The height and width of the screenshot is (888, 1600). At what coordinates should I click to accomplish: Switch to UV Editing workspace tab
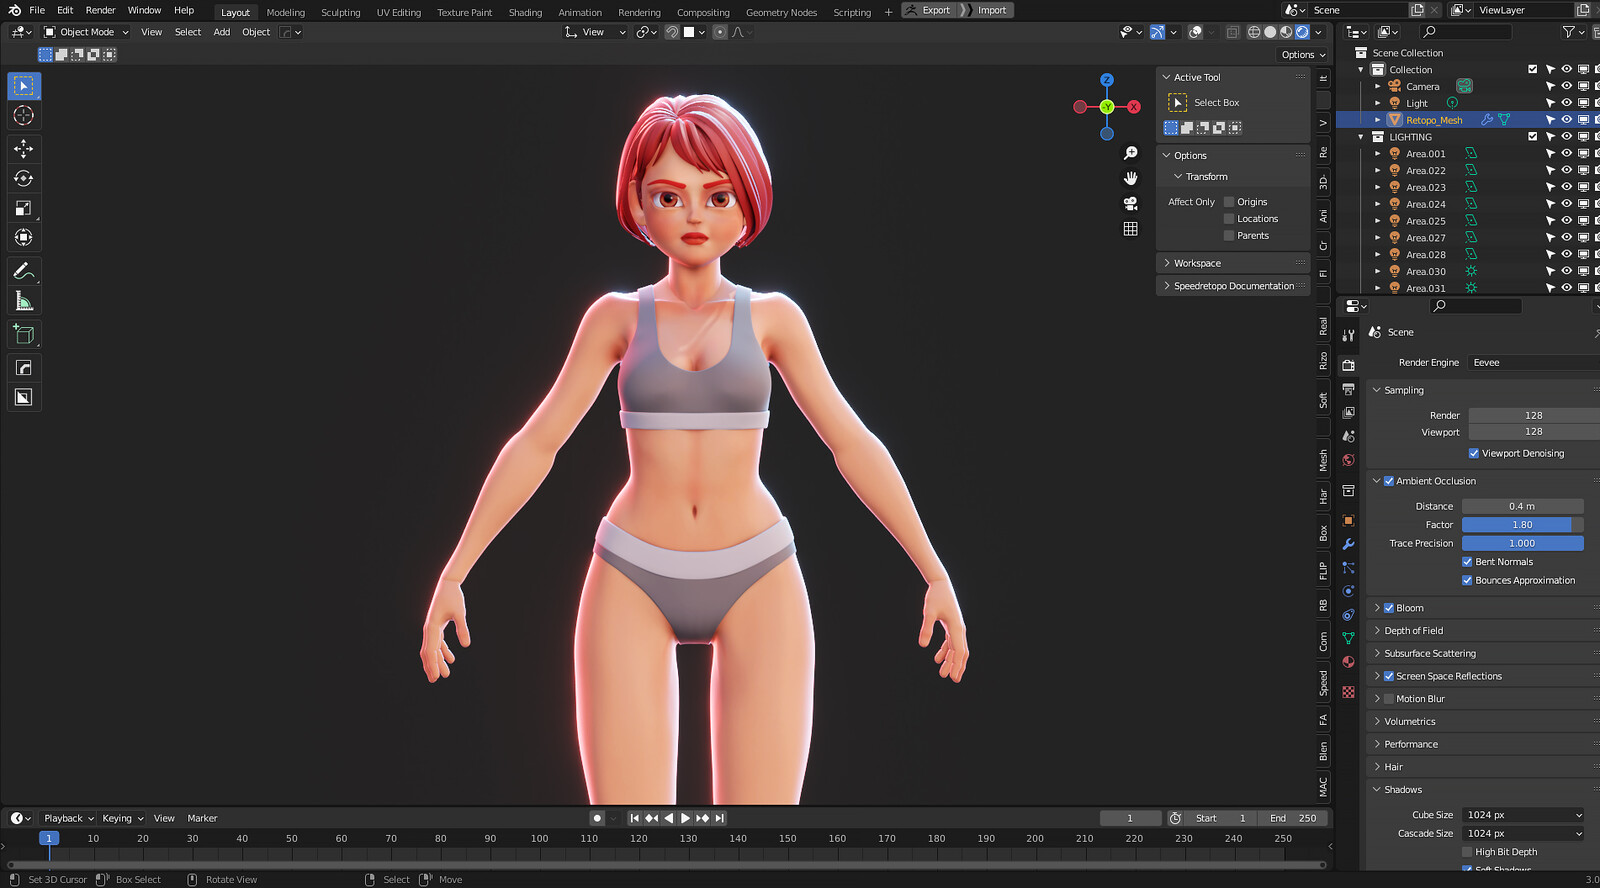click(x=398, y=12)
